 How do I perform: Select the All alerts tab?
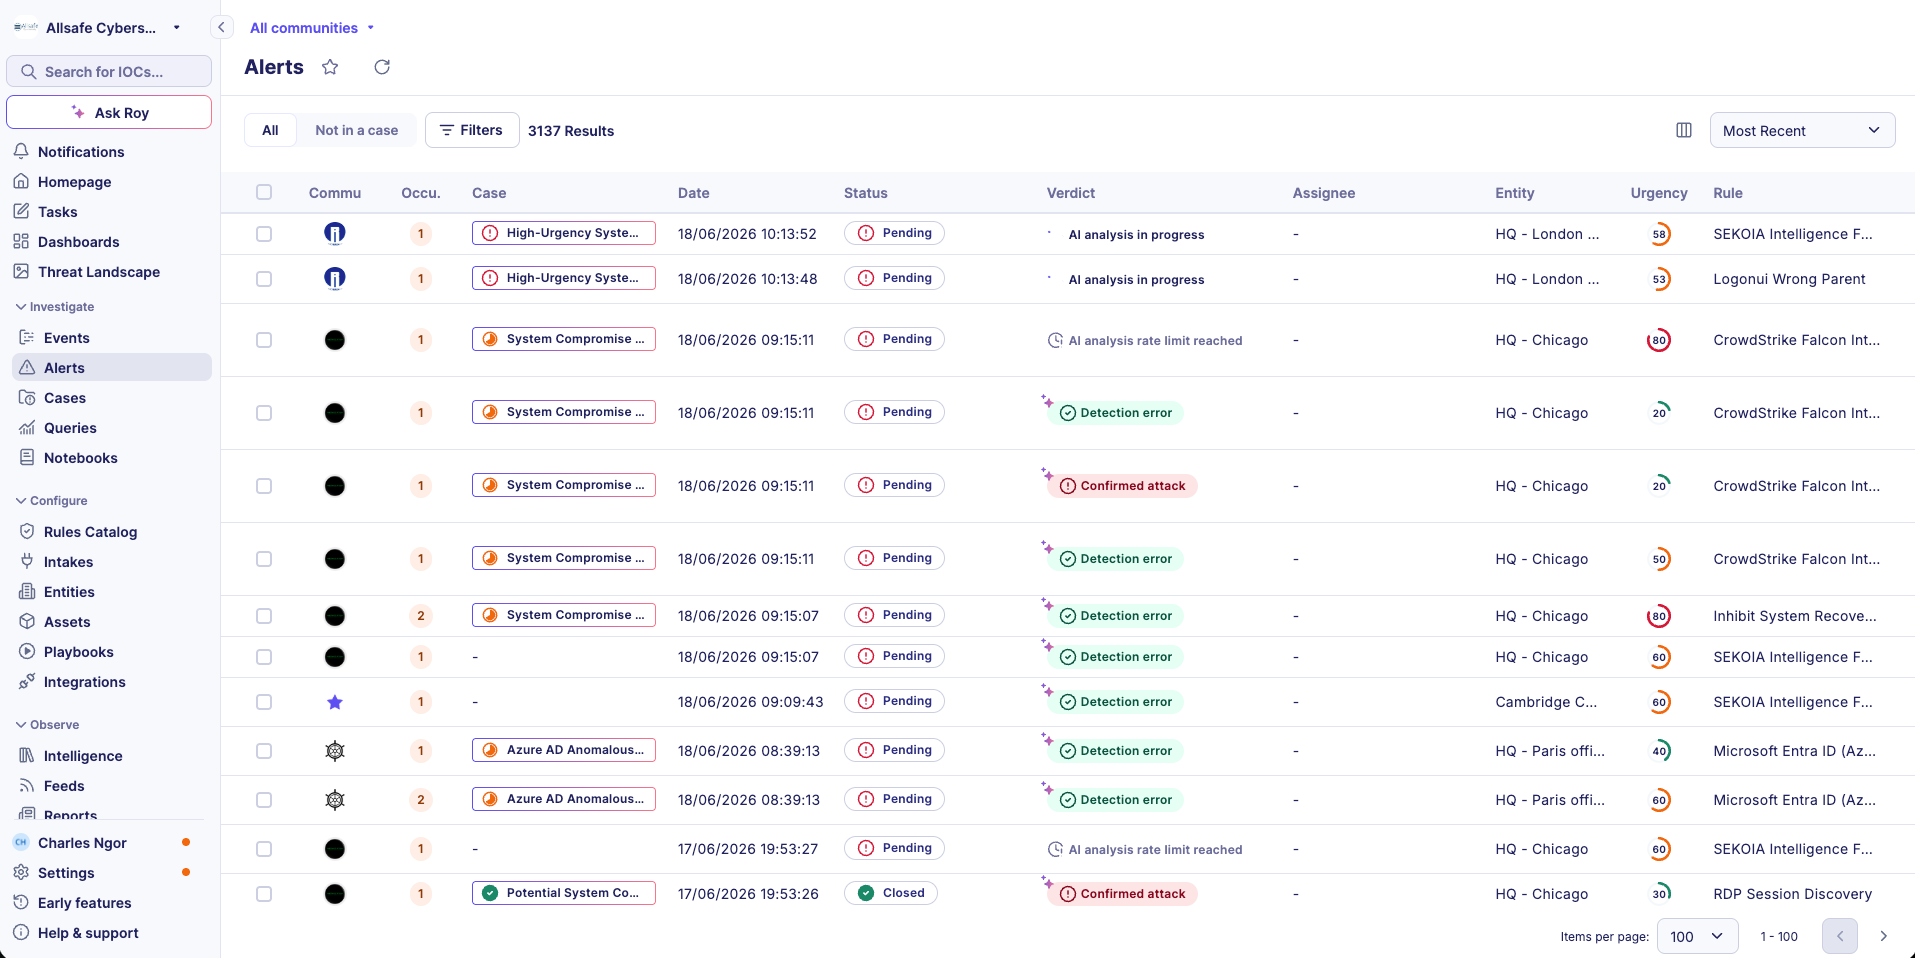point(270,130)
